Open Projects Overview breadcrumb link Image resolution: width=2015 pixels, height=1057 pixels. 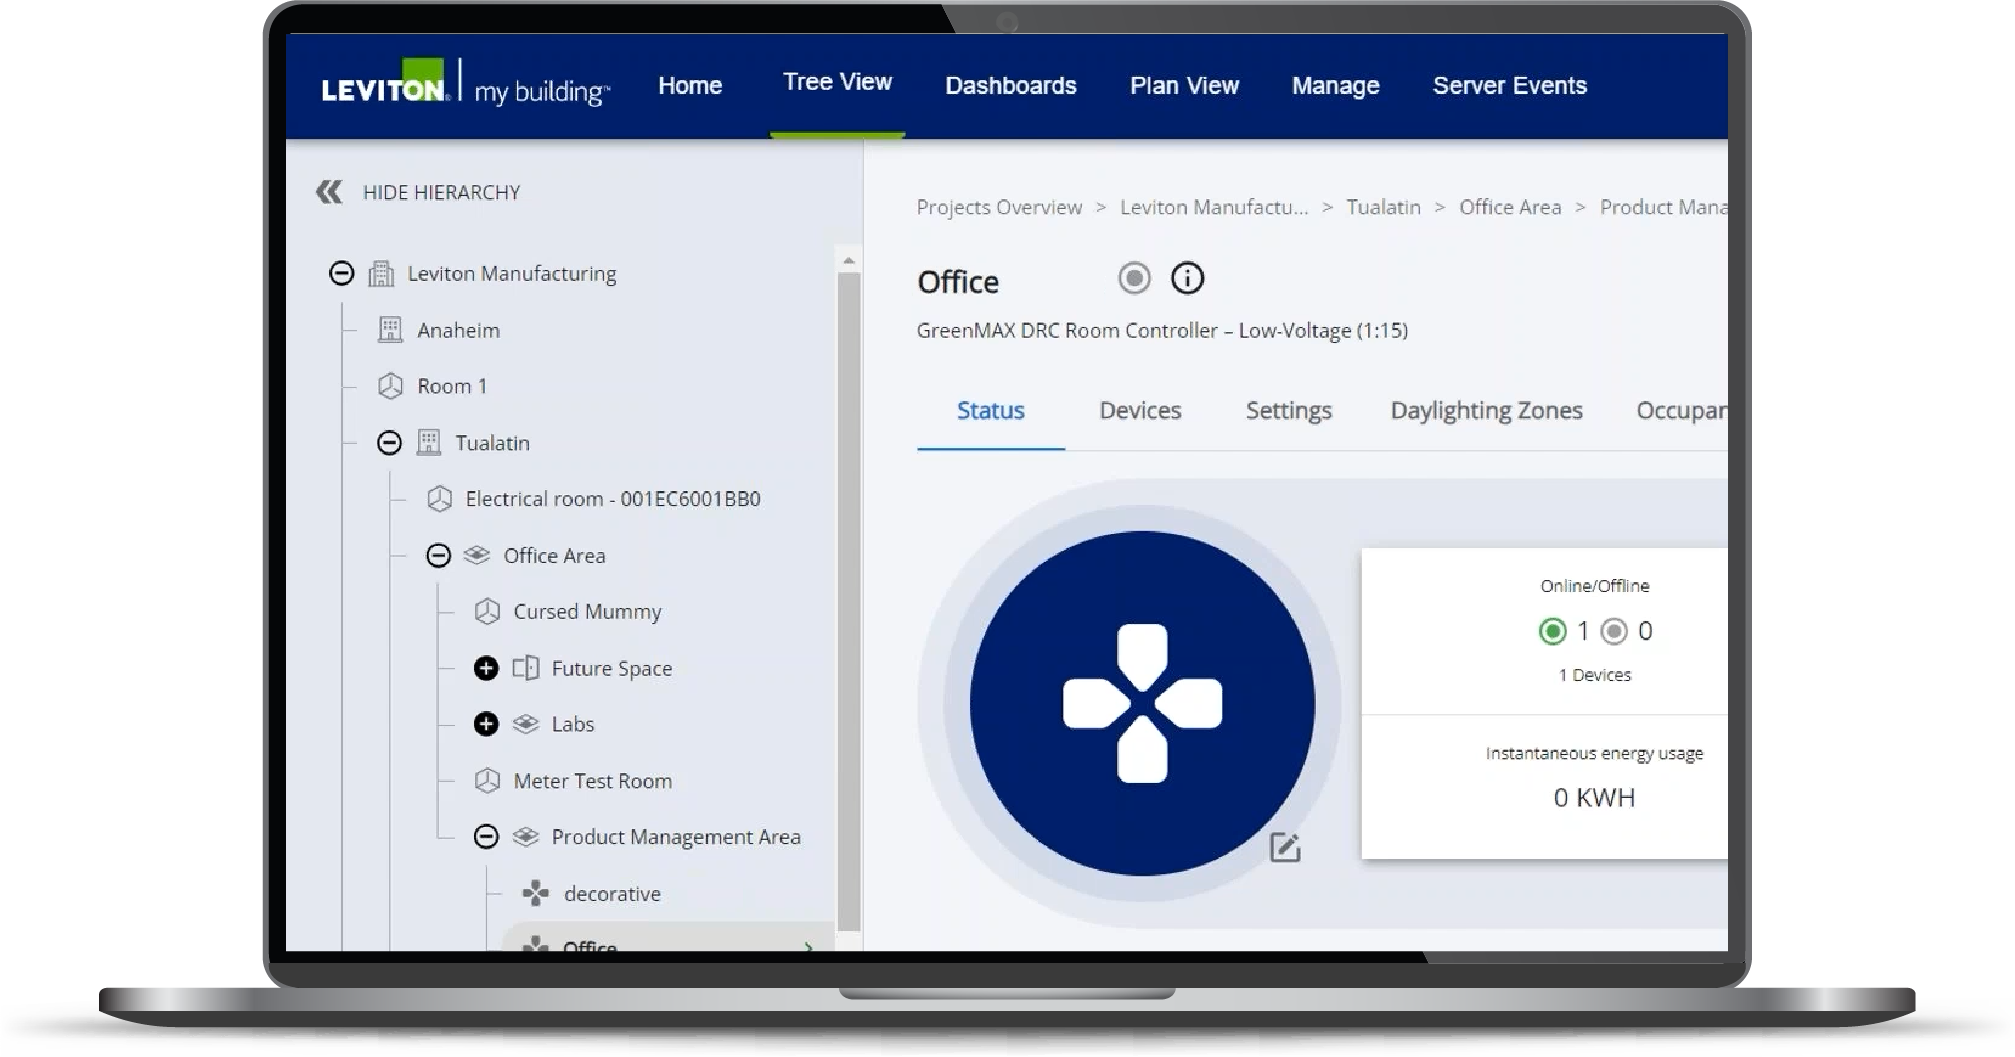coord(998,207)
